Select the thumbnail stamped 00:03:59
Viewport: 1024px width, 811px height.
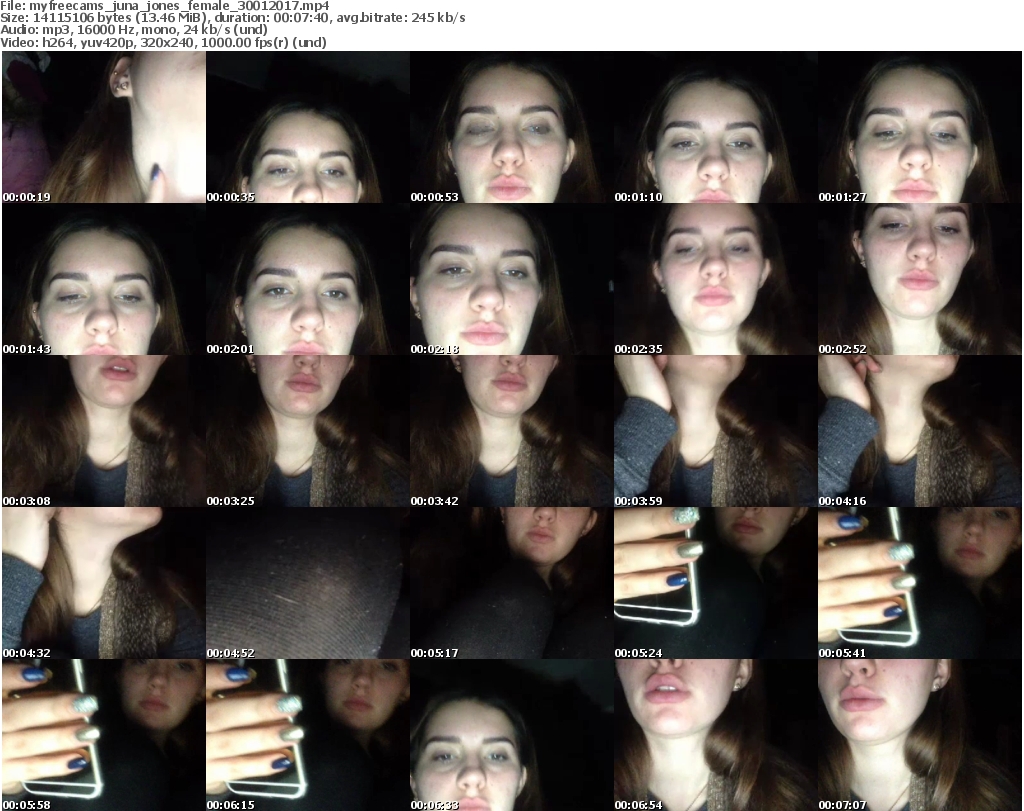coord(716,432)
